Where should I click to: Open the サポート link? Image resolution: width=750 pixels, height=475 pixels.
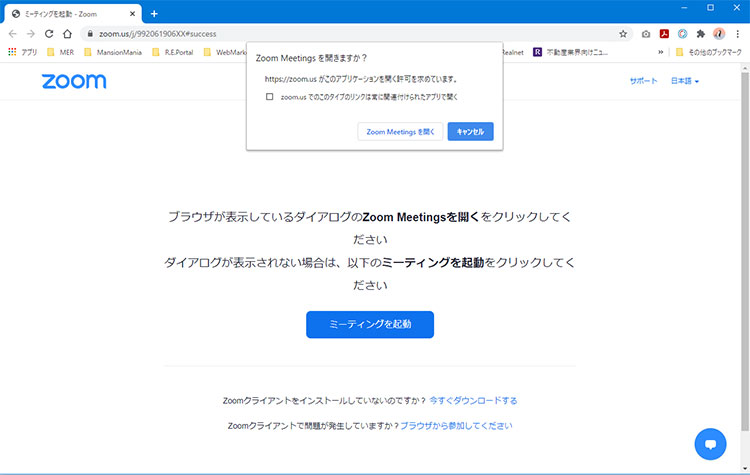coord(643,81)
